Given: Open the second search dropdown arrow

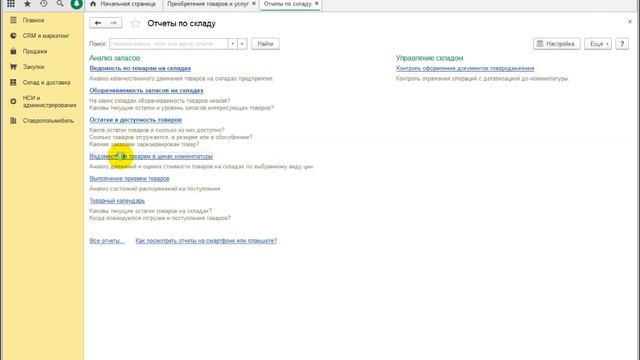Looking at the screenshot, I should tap(242, 44).
